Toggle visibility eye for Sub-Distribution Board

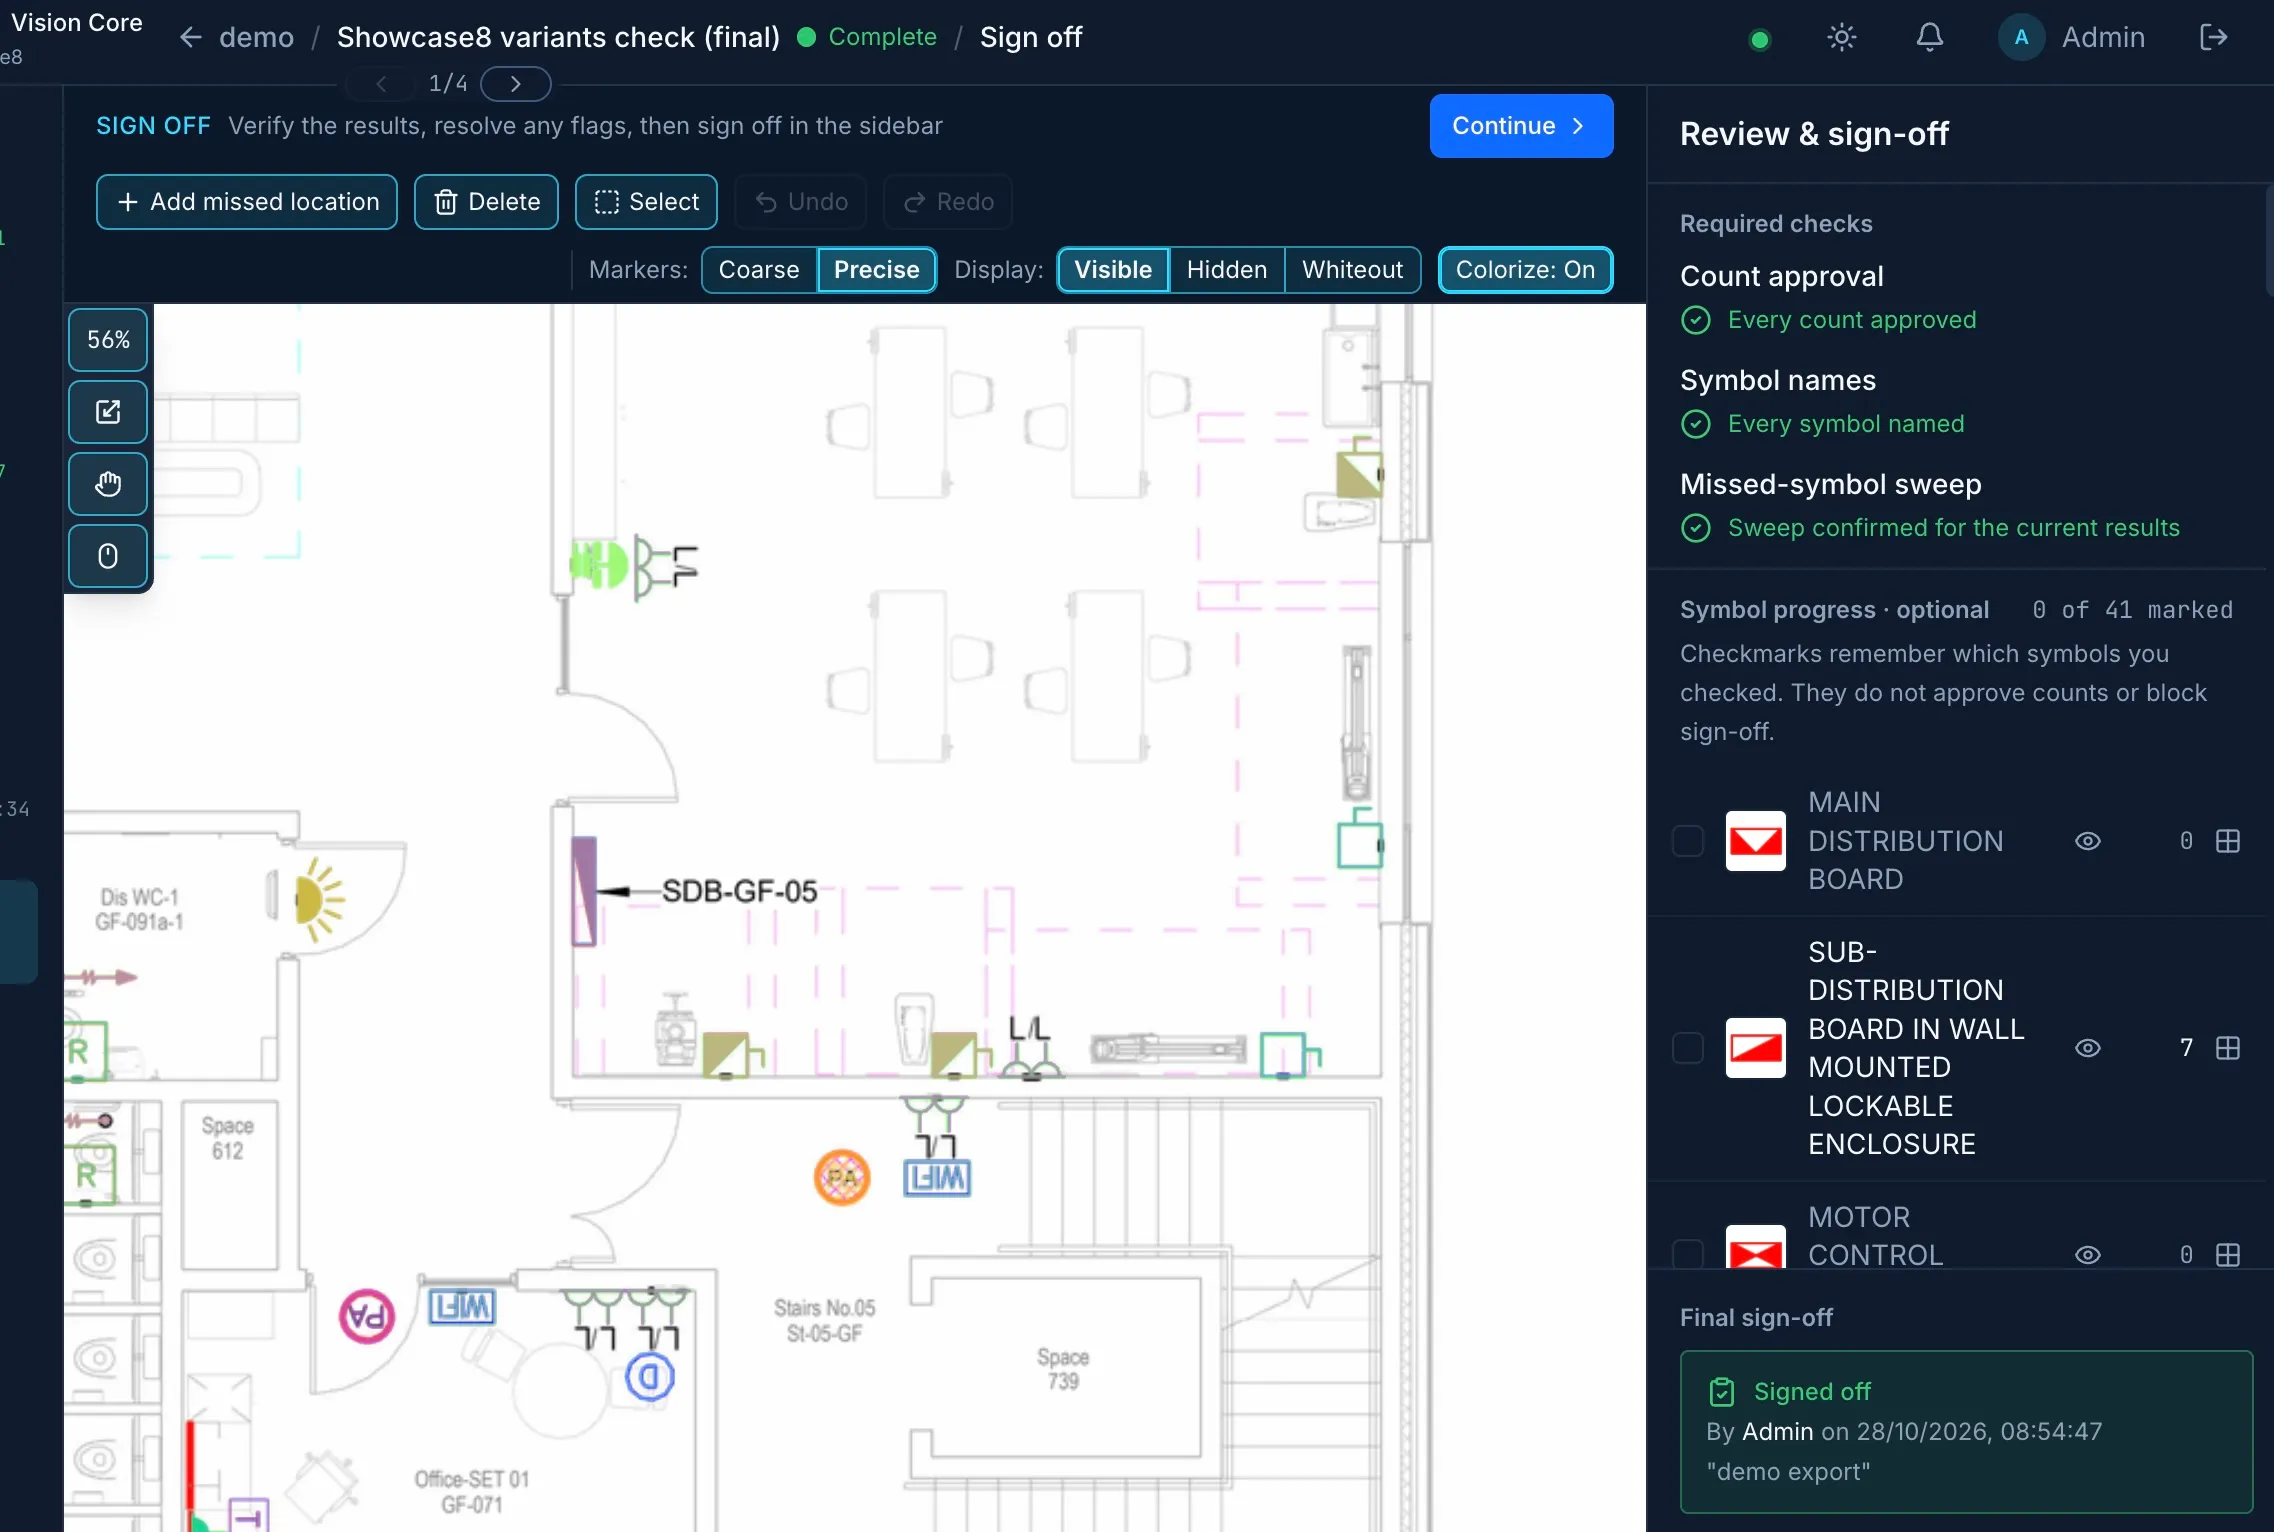tap(2087, 1048)
